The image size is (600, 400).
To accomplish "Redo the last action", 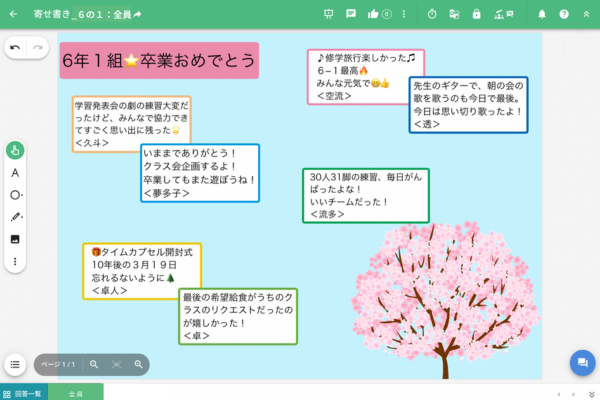I will pyautogui.click(x=38, y=47).
